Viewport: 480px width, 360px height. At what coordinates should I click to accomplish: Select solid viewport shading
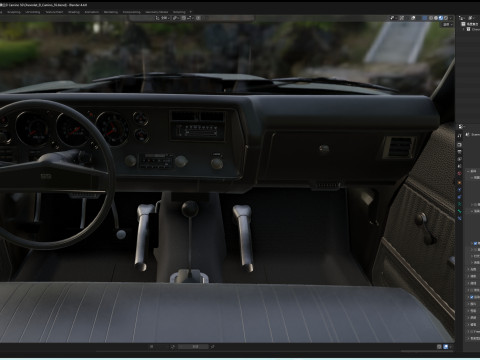[436, 18]
